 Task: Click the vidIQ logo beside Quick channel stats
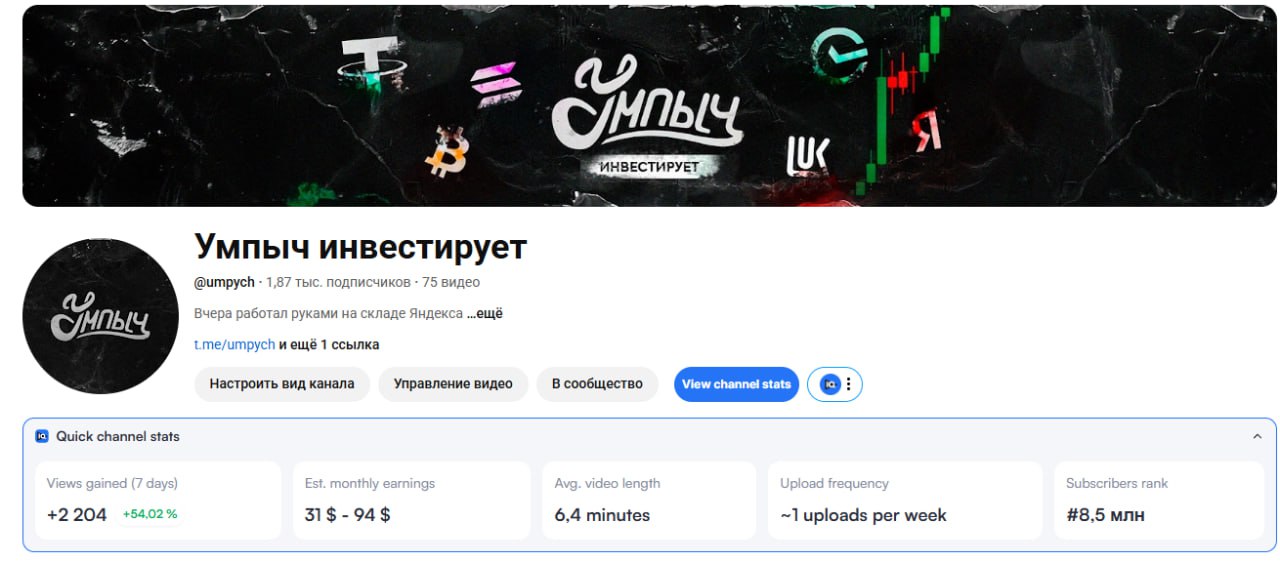(x=42, y=436)
